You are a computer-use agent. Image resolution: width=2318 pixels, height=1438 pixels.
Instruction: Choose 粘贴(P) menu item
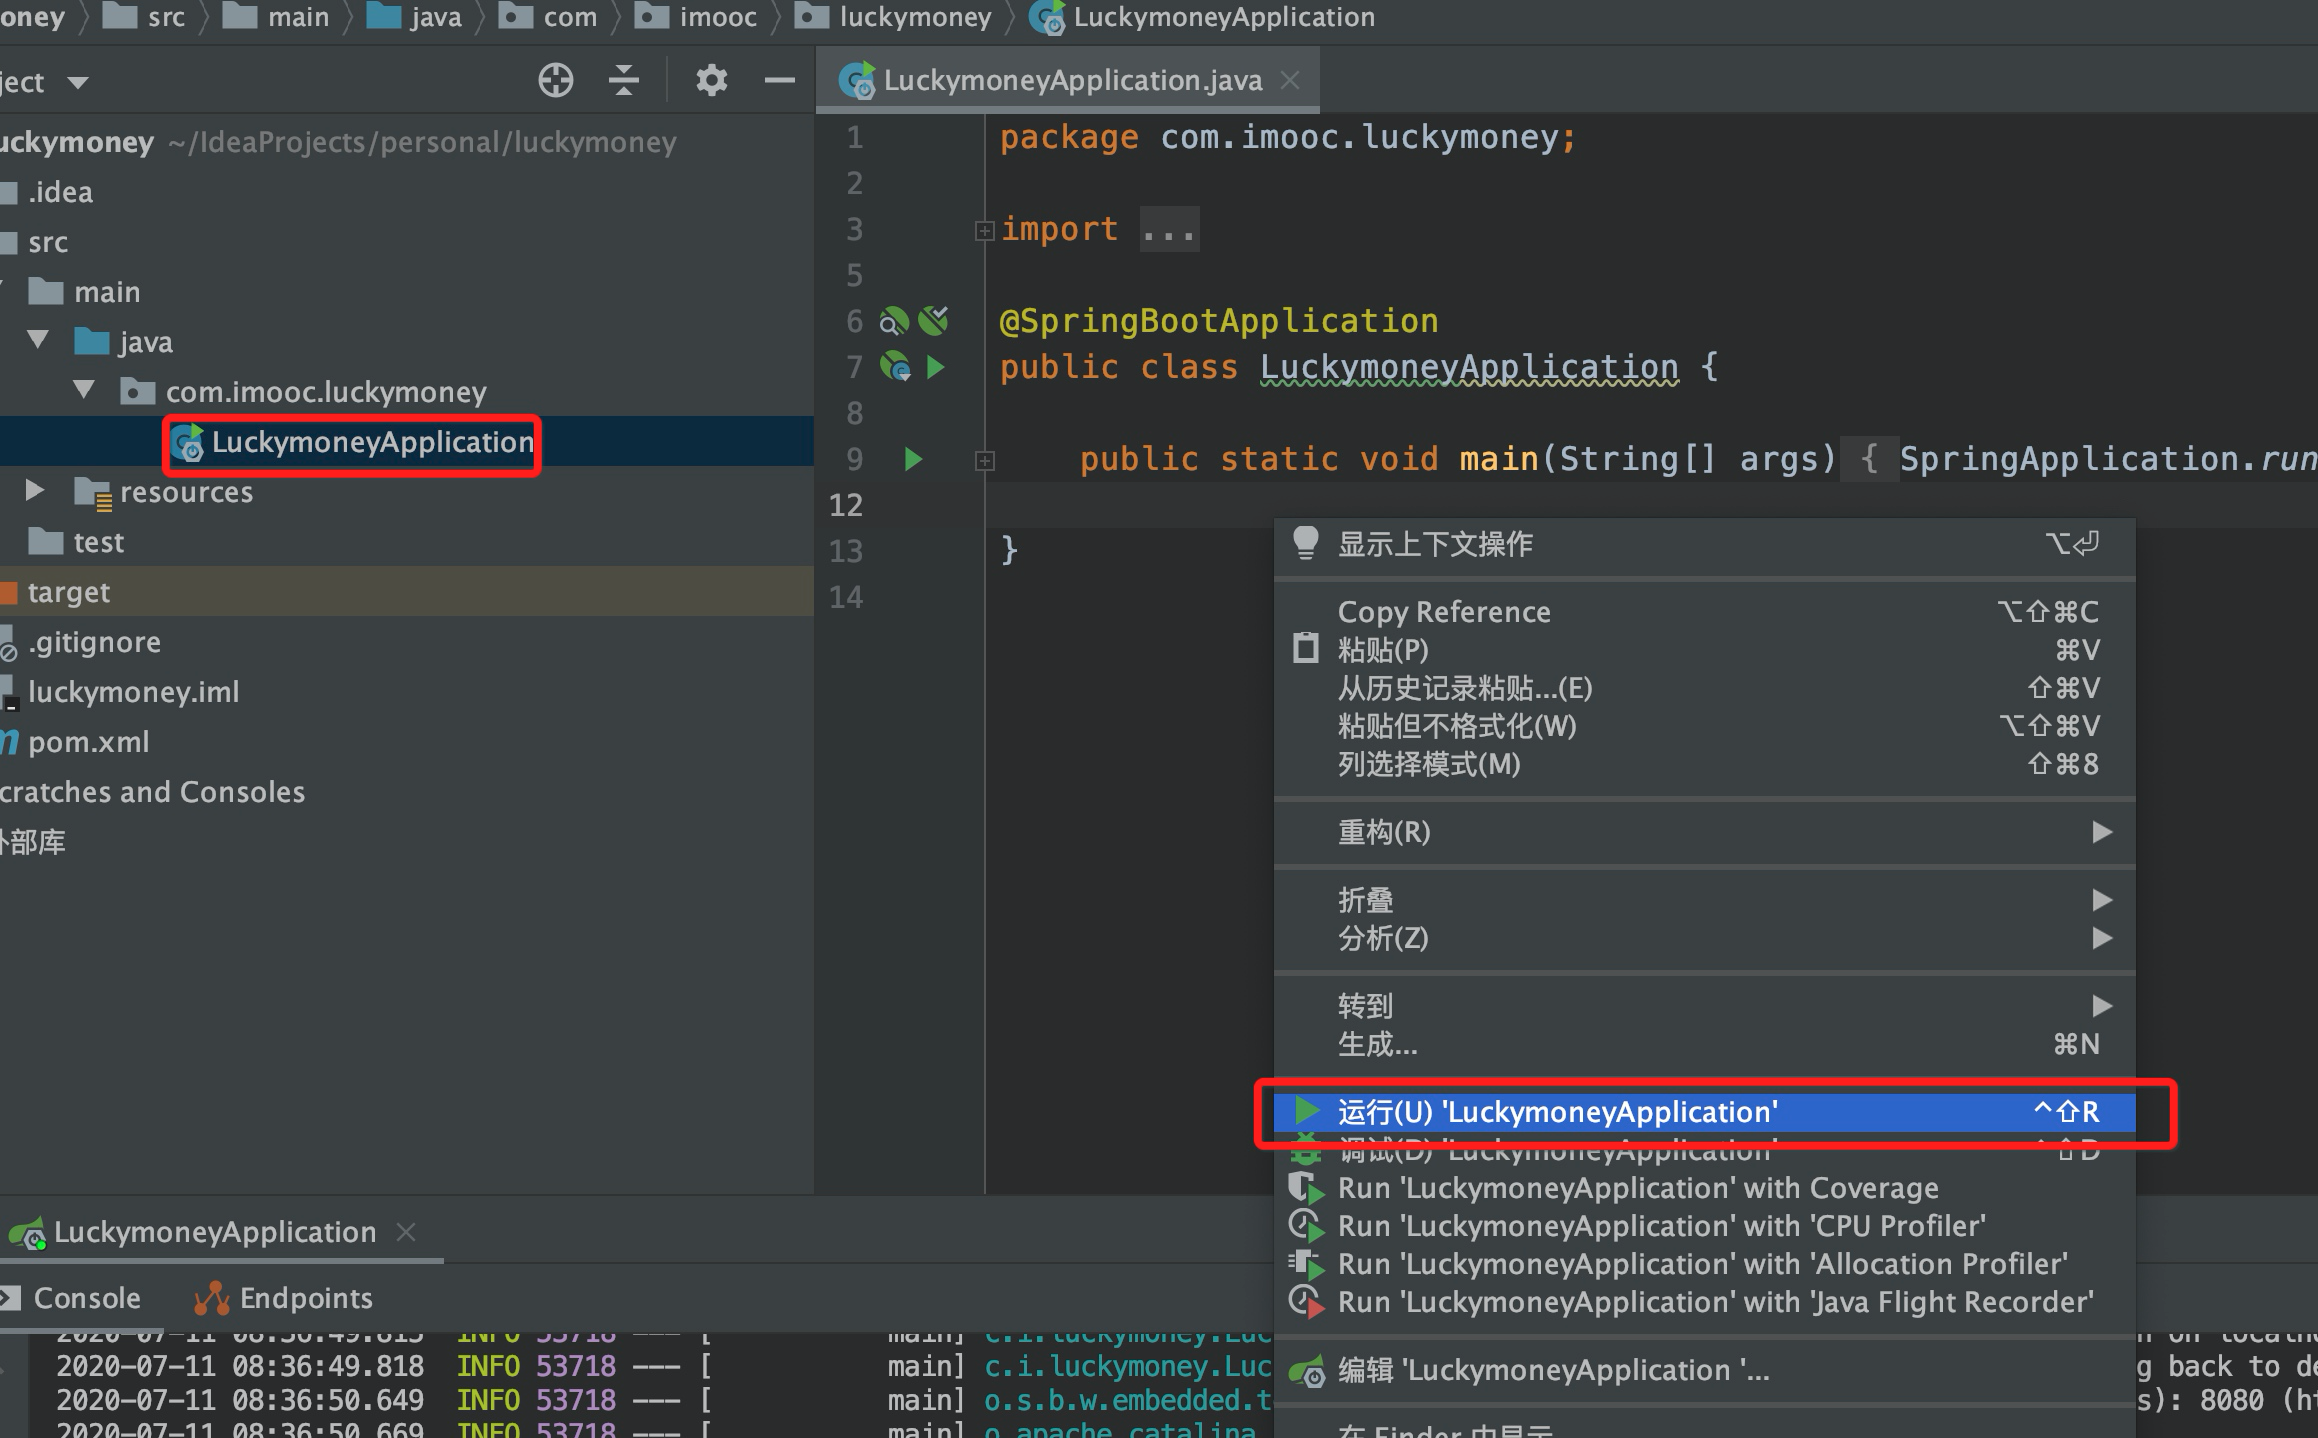click(1705, 650)
